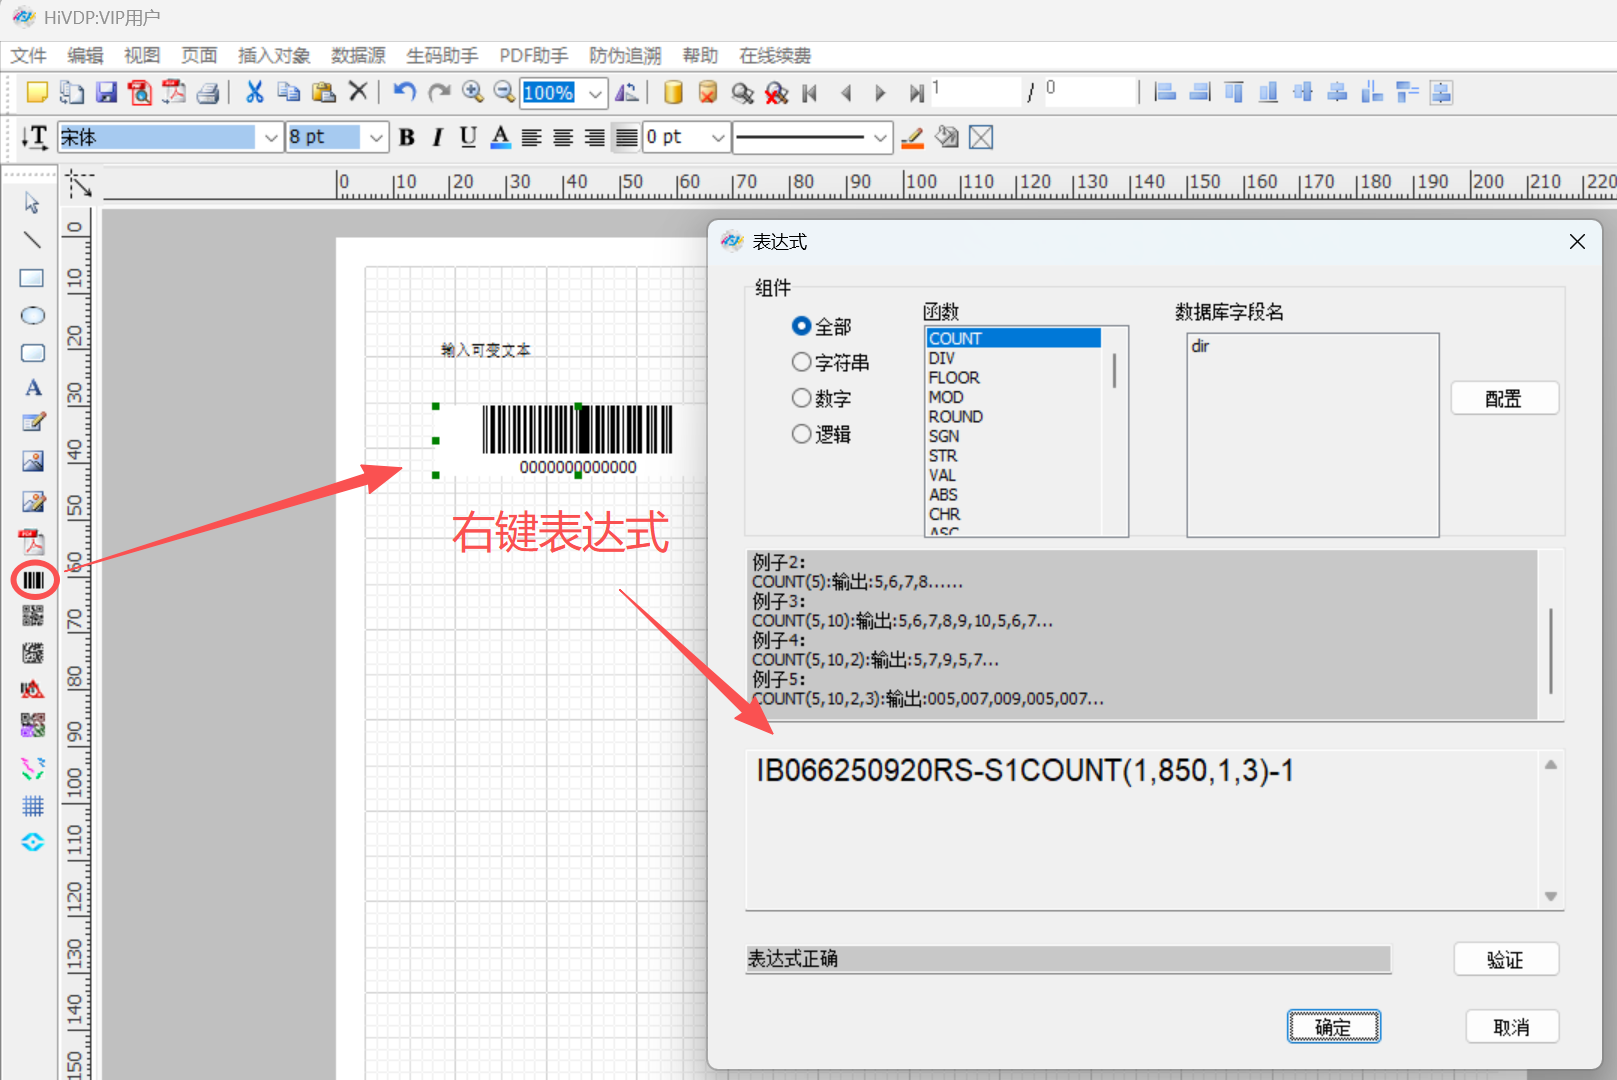Select the 逻辑 radio option
The width and height of the screenshot is (1617, 1080).
[x=802, y=434]
